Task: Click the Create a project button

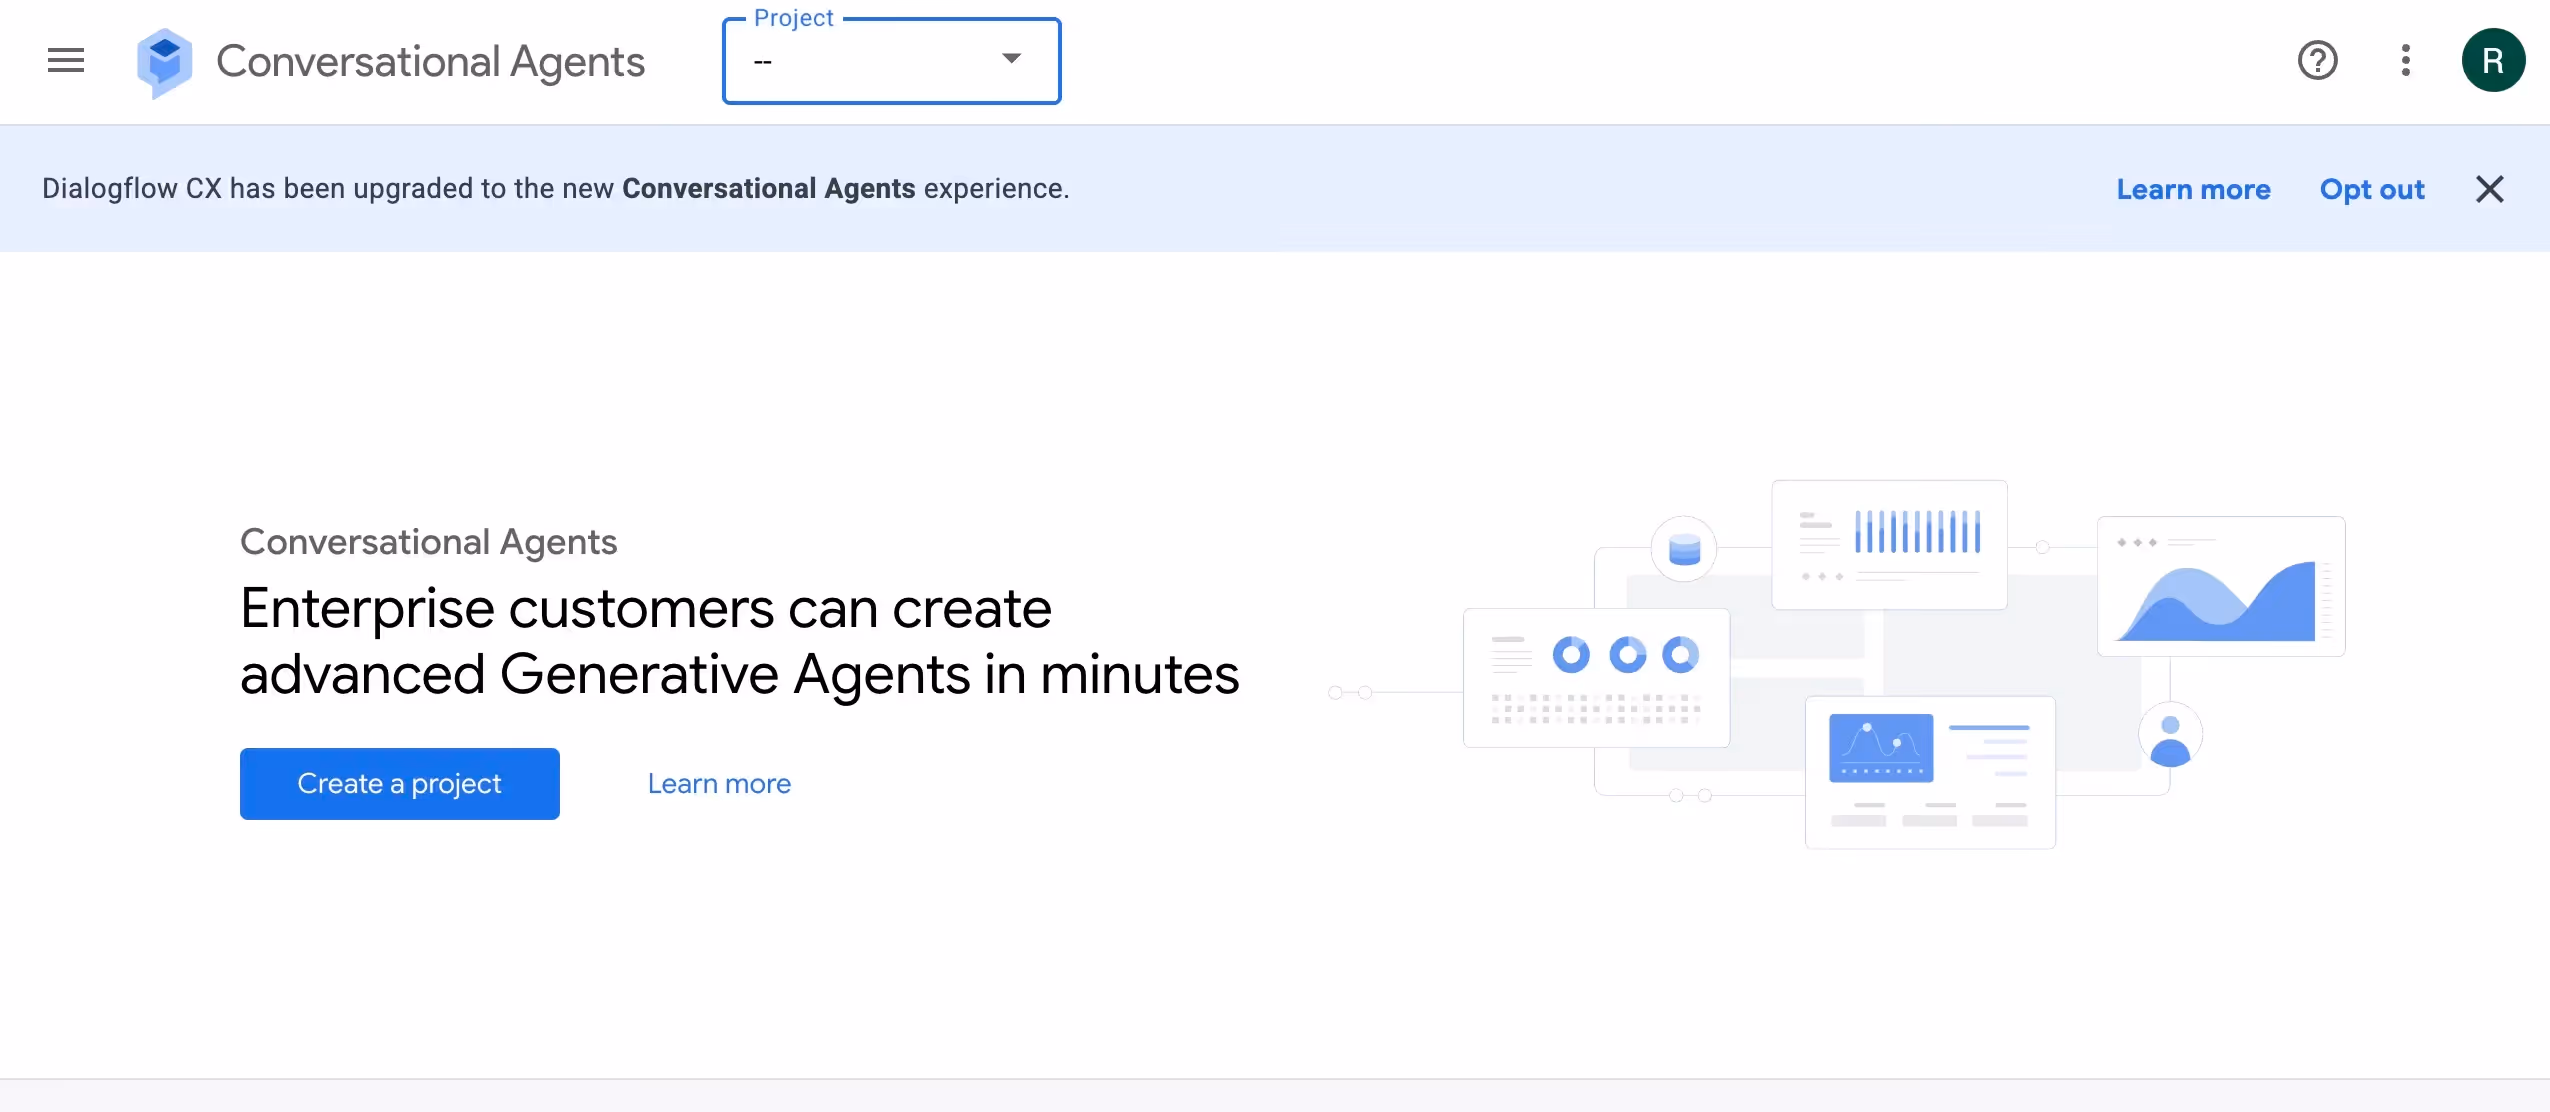Action: pos(399,784)
